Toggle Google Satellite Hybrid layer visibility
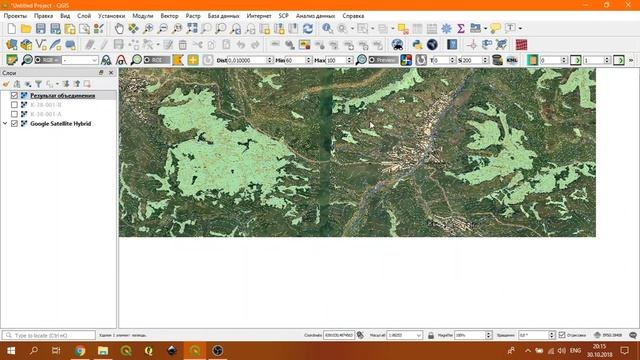Screen dimensions: 640x360 (14, 124)
